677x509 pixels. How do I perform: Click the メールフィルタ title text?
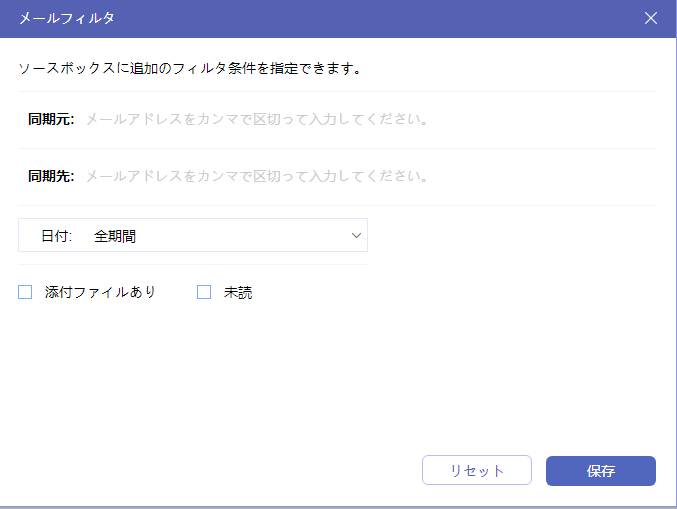[66, 18]
